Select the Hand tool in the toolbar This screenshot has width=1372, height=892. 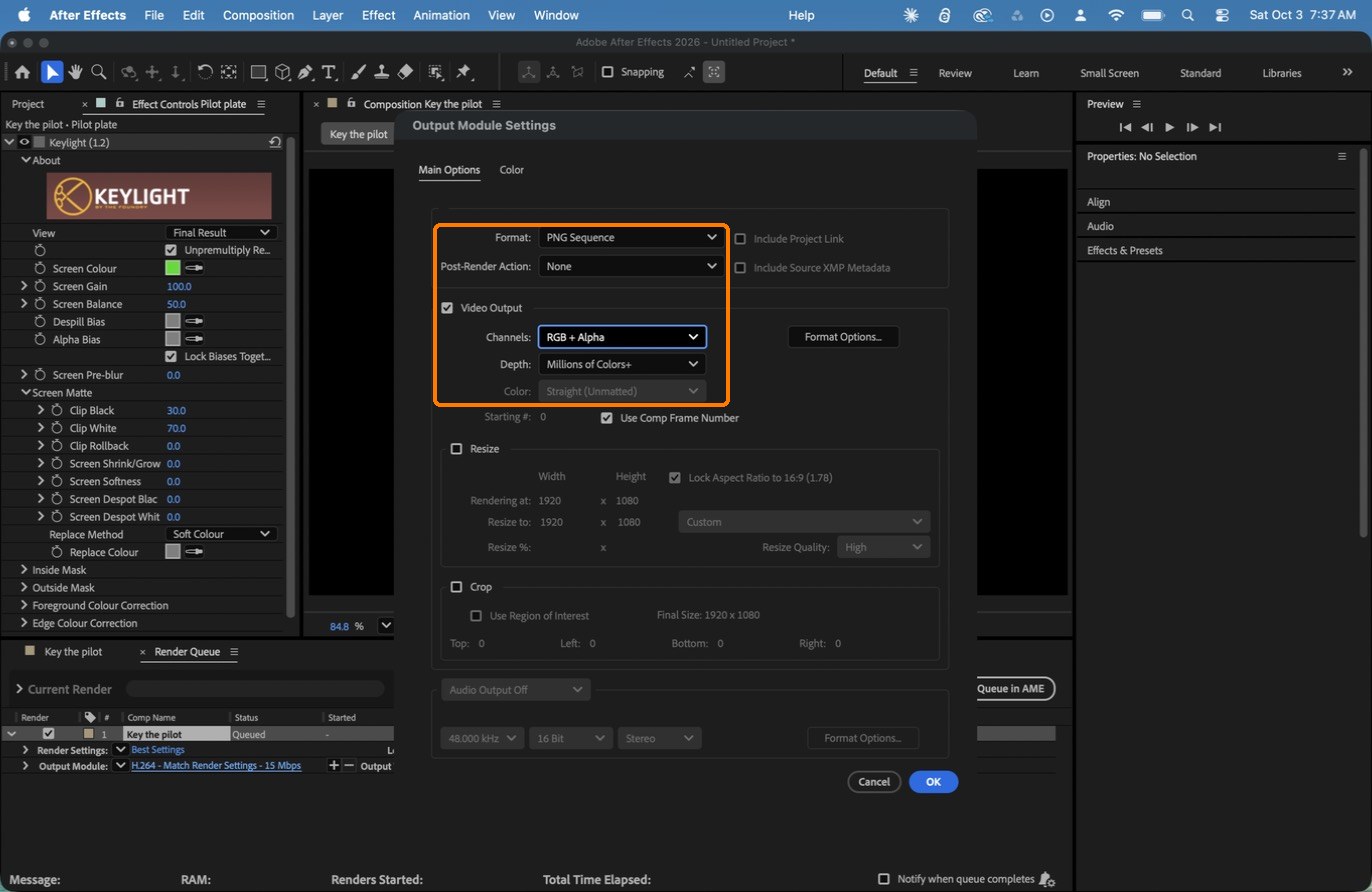[x=75, y=72]
